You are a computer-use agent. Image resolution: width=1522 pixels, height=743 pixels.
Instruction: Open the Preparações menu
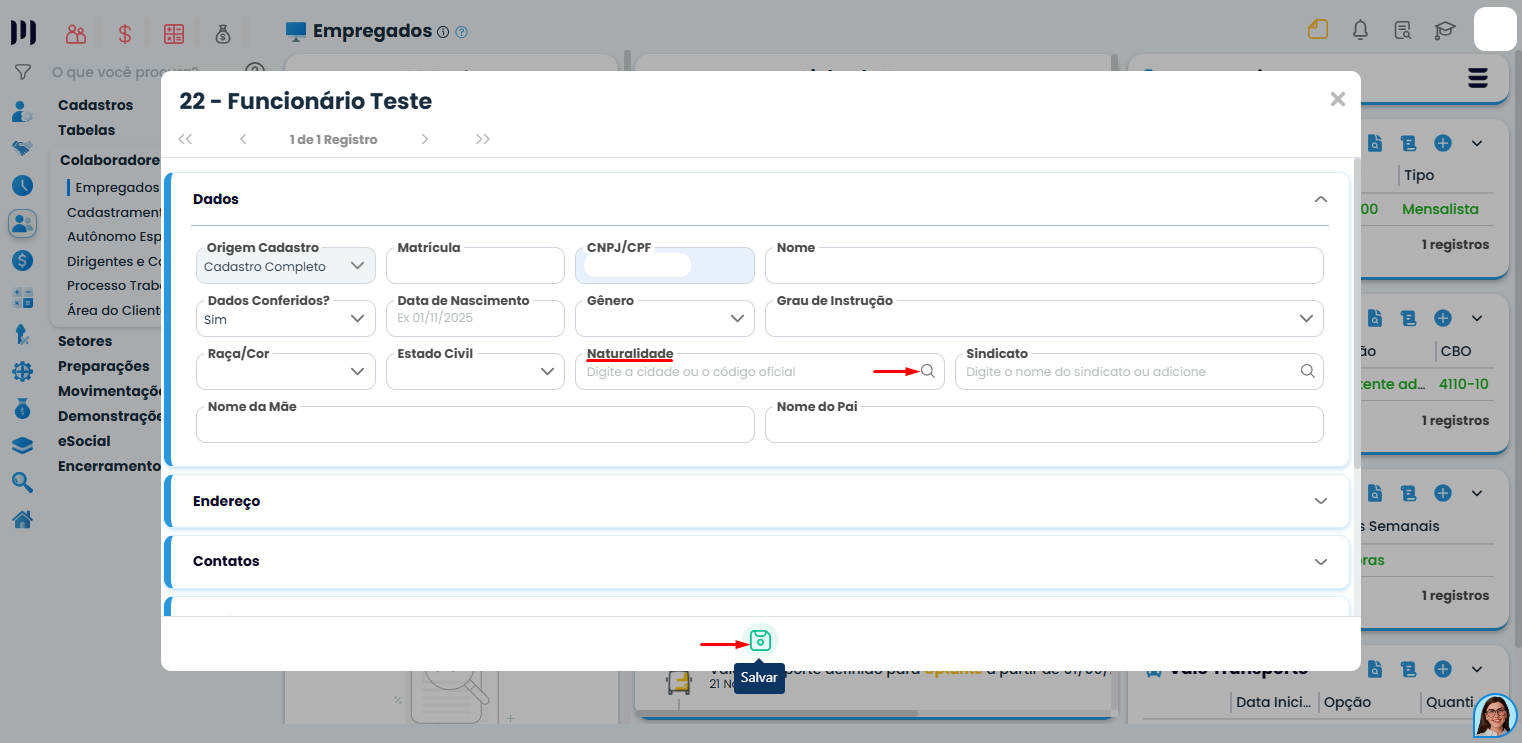click(x=103, y=366)
